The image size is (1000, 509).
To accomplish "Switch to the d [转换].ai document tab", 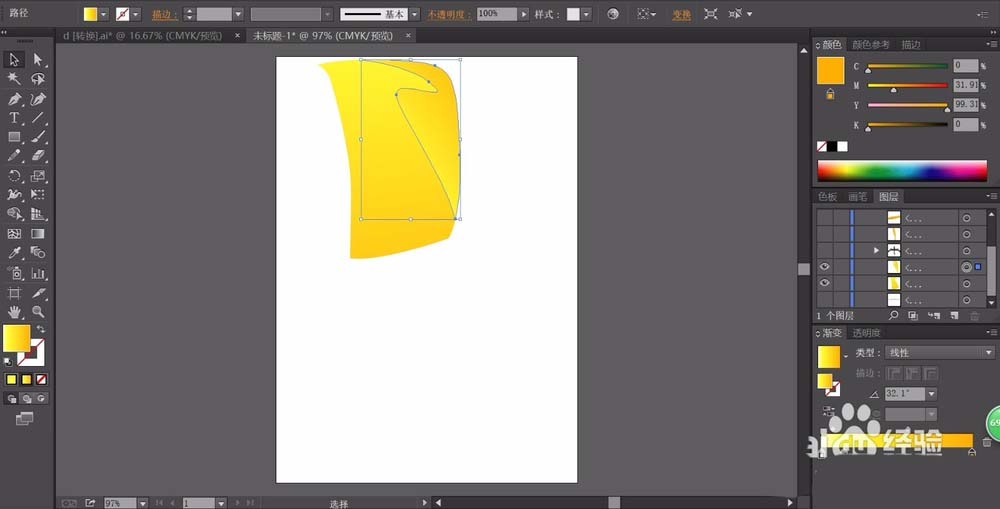I will click(x=143, y=36).
